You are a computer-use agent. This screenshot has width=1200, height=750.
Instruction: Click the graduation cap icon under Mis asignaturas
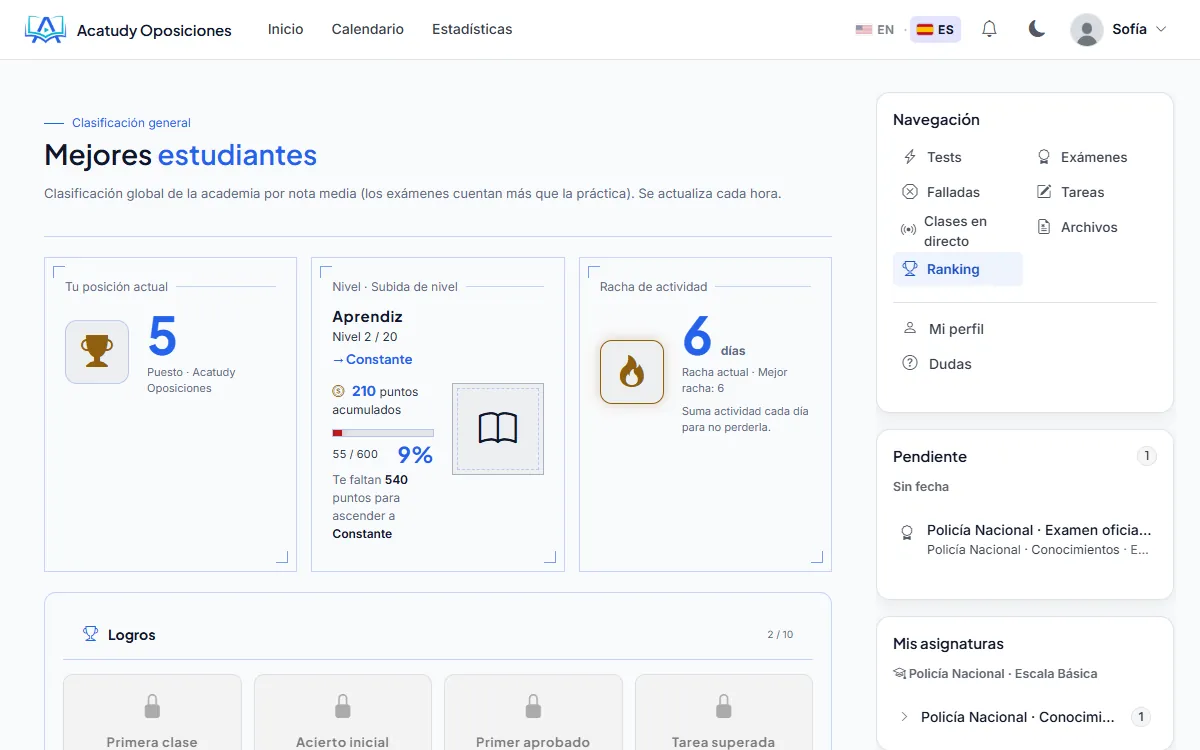point(899,674)
